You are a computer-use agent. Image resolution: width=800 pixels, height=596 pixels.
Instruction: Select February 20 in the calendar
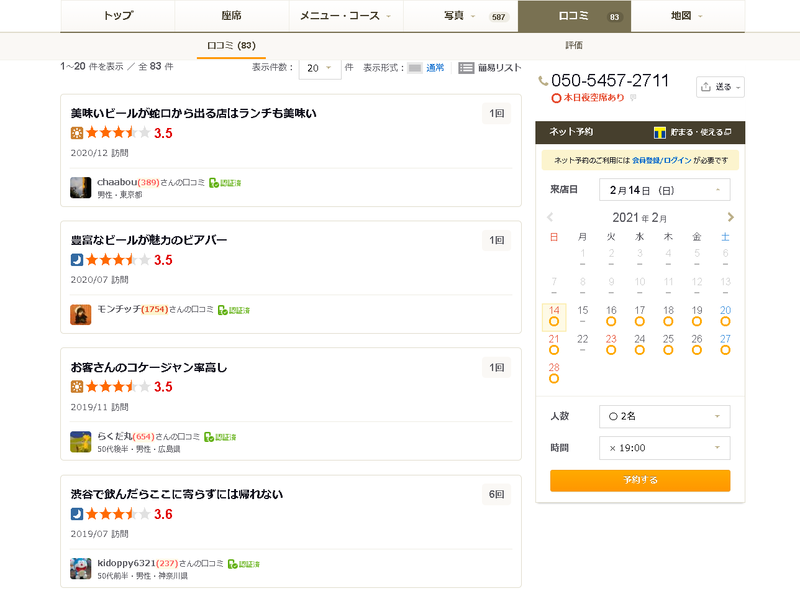click(726, 316)
